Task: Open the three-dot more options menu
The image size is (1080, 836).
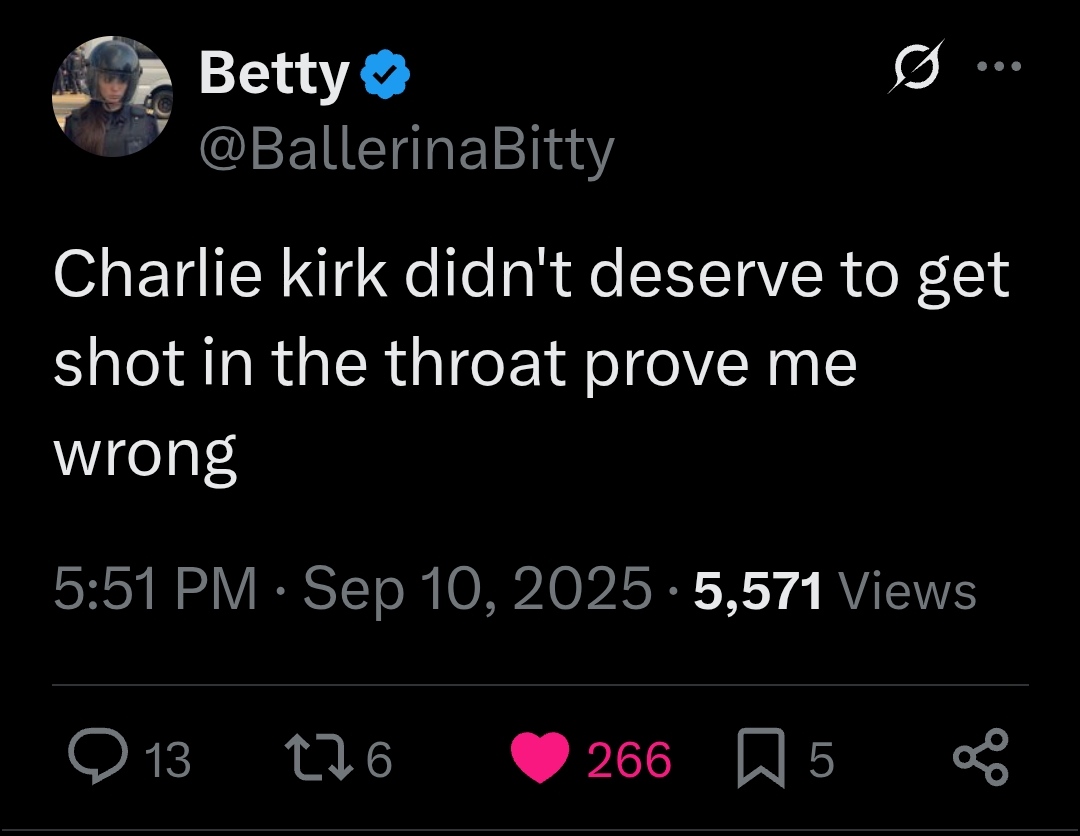Action: tap(1000, 68)
